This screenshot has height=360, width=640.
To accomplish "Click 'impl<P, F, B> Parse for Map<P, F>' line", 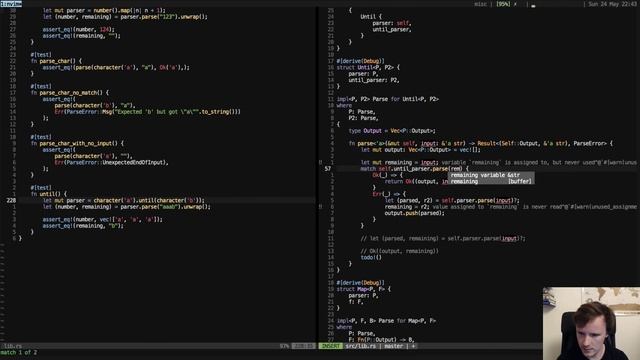I will (x=386, y=321).
